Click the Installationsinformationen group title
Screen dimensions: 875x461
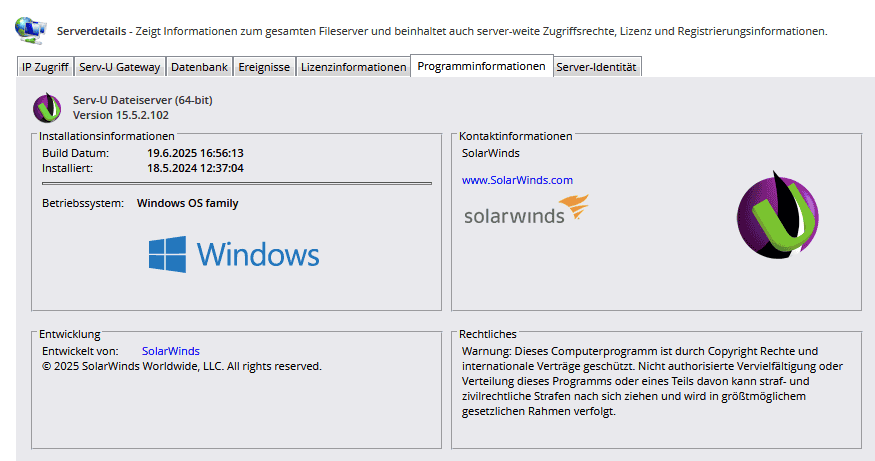107,136
